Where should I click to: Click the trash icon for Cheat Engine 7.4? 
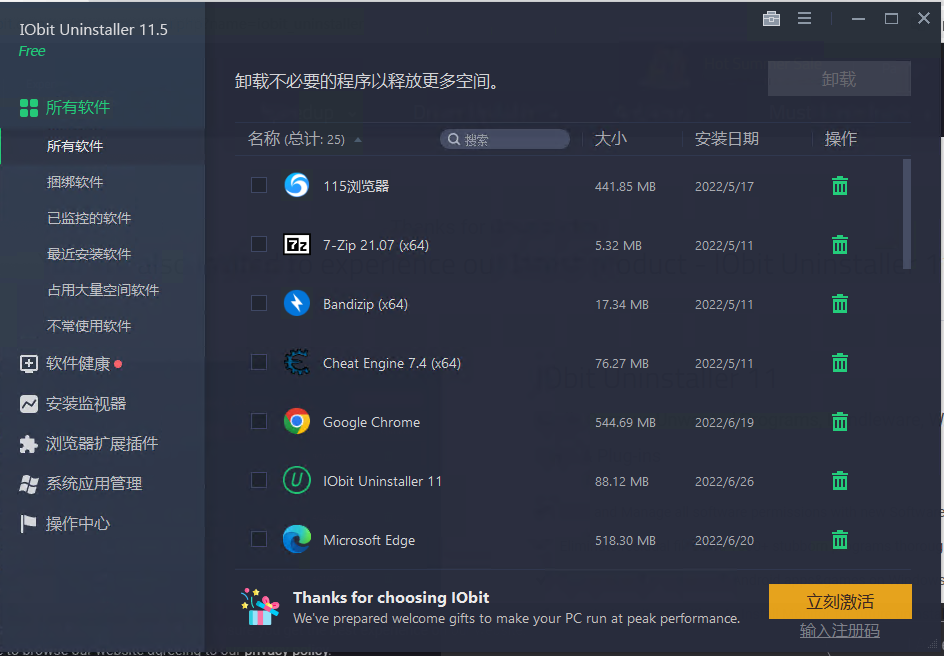[x=840, y=363]
